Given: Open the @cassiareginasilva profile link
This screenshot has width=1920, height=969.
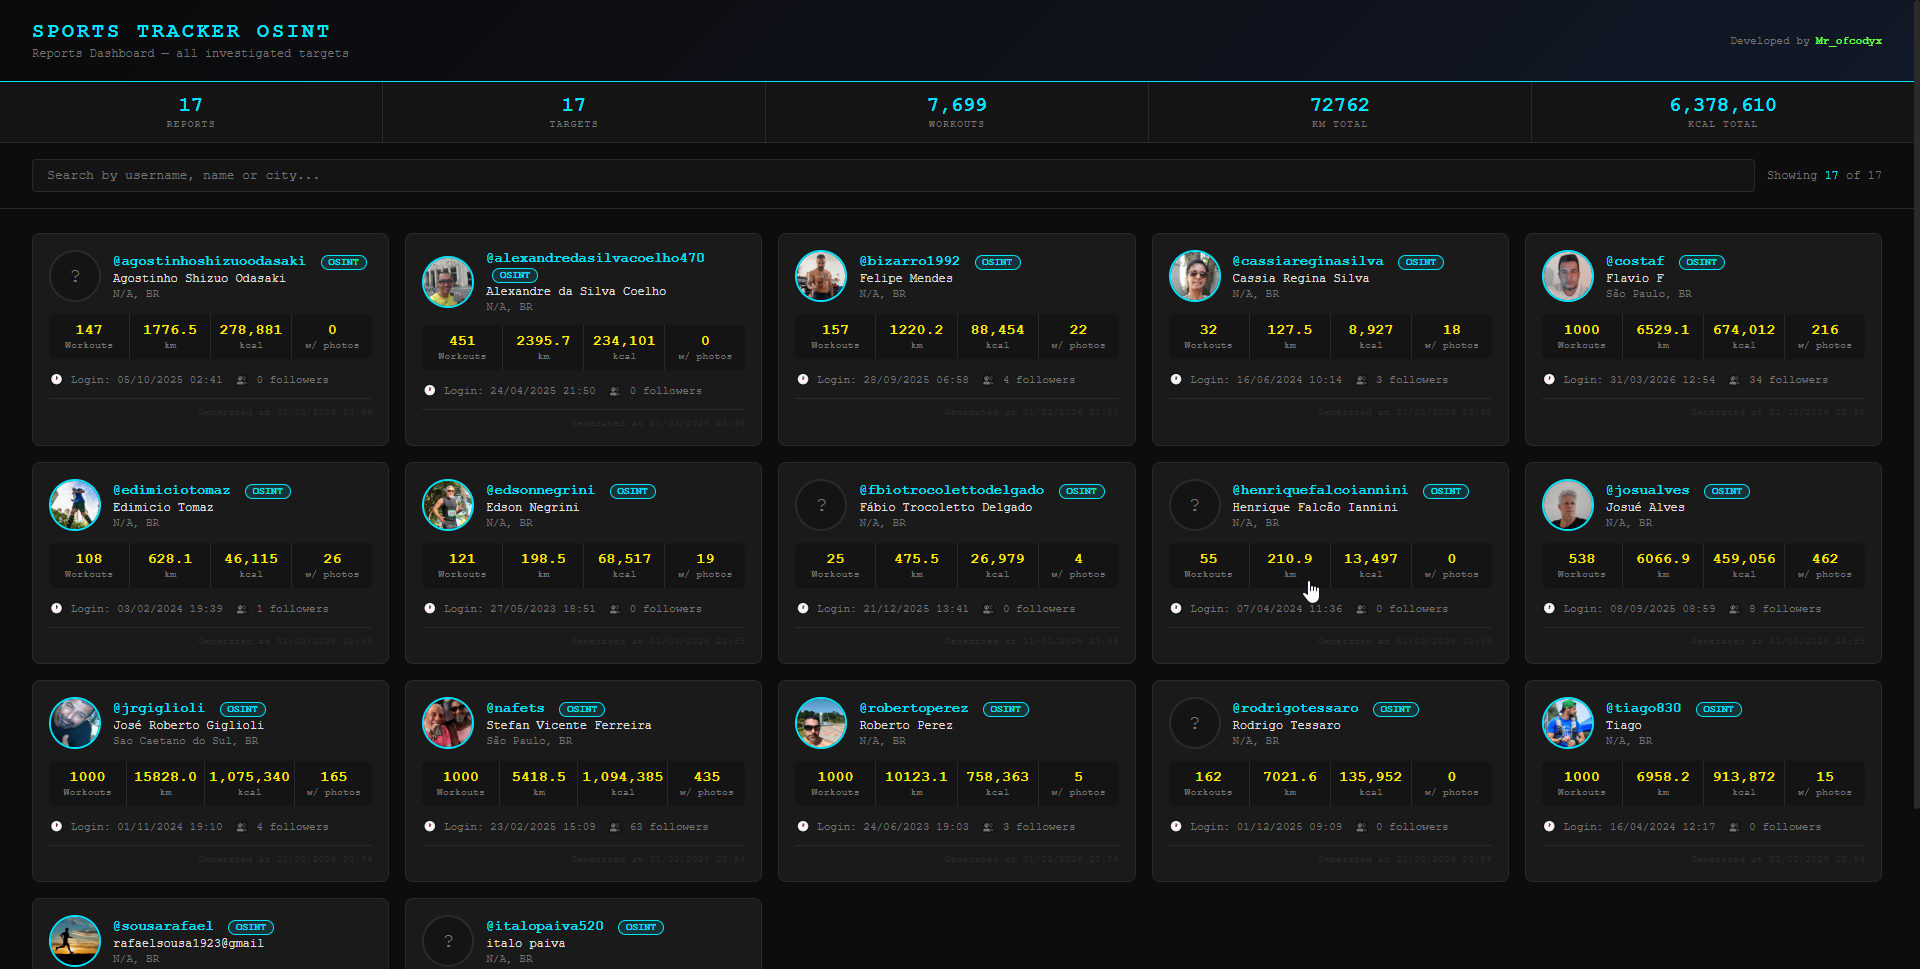Looking at the screenshot, I should [x=1308, y=261].
